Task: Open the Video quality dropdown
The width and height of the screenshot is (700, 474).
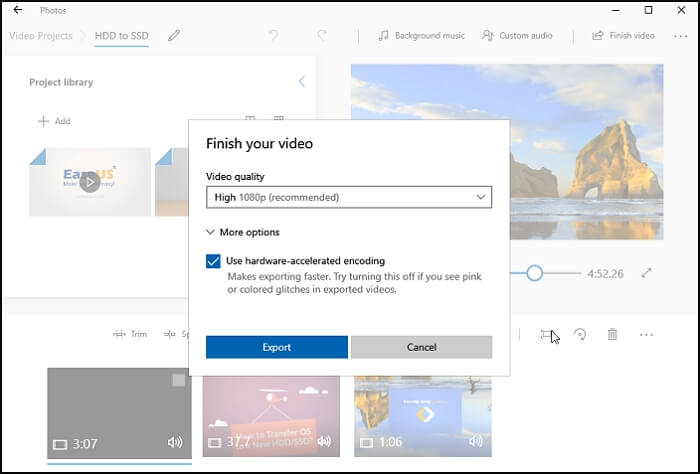Action: click(x=348, y=198)
